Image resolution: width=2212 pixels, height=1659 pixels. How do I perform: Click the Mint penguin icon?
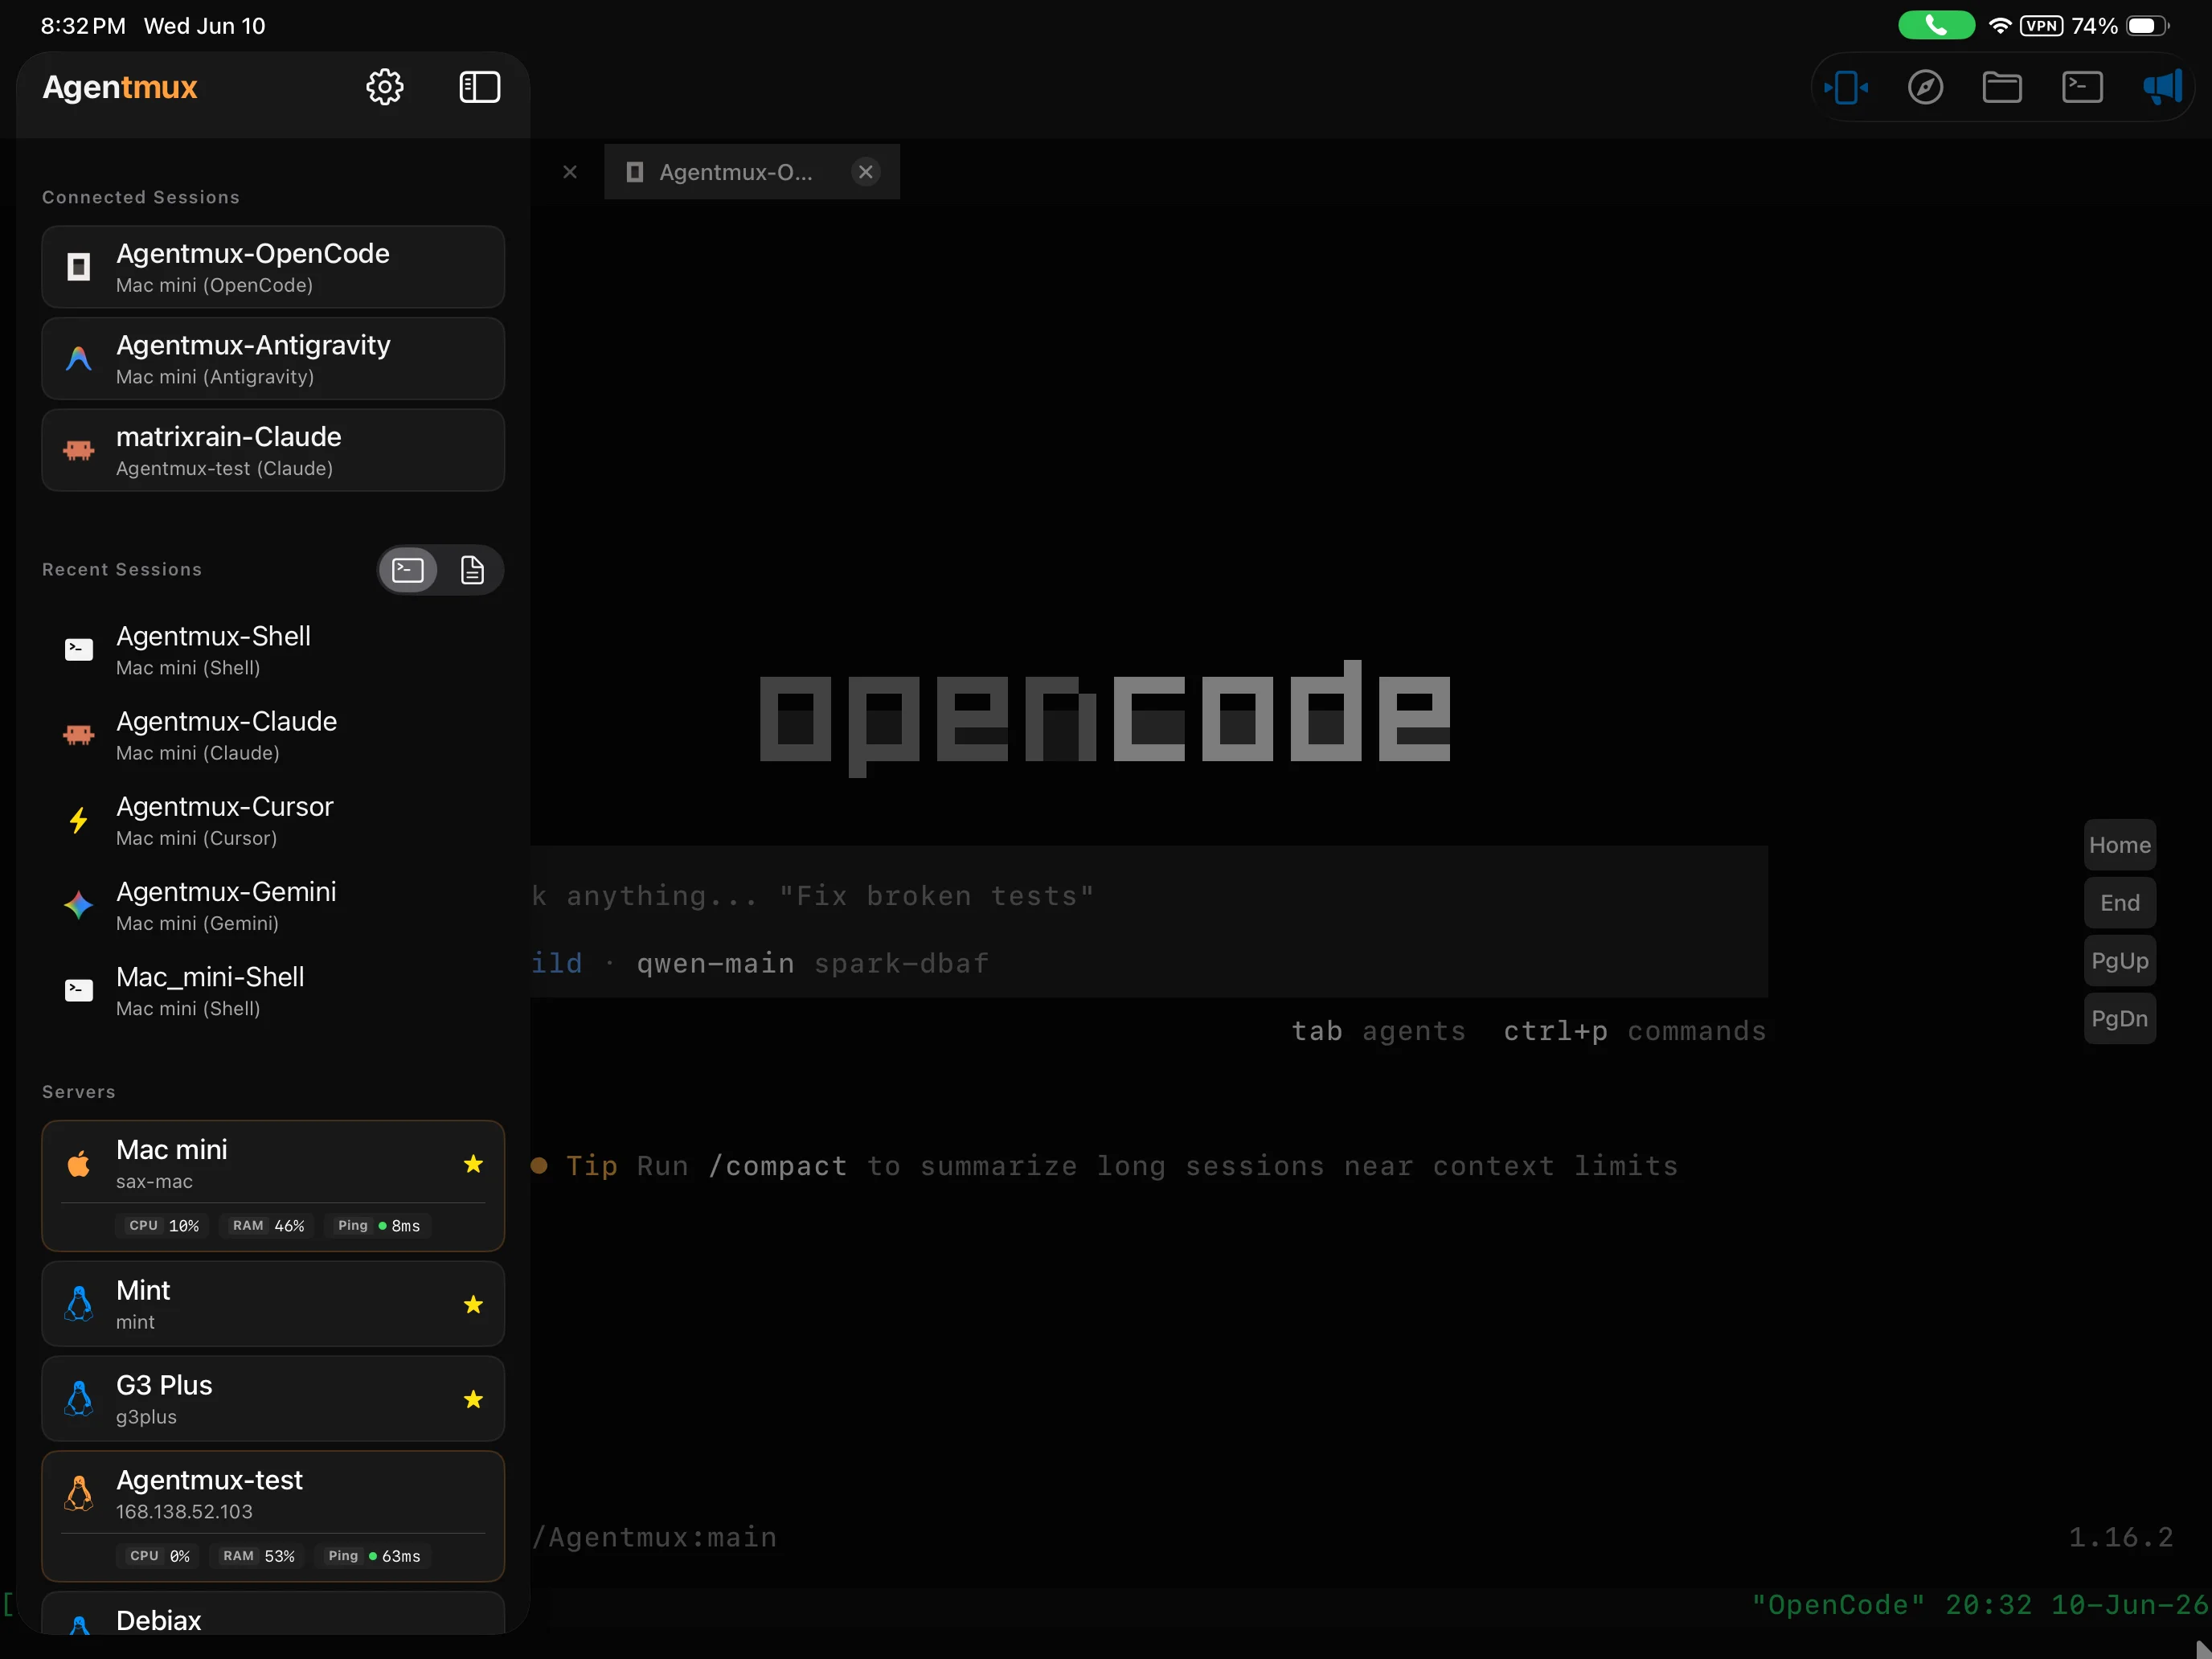click(x=79, y=1304)
